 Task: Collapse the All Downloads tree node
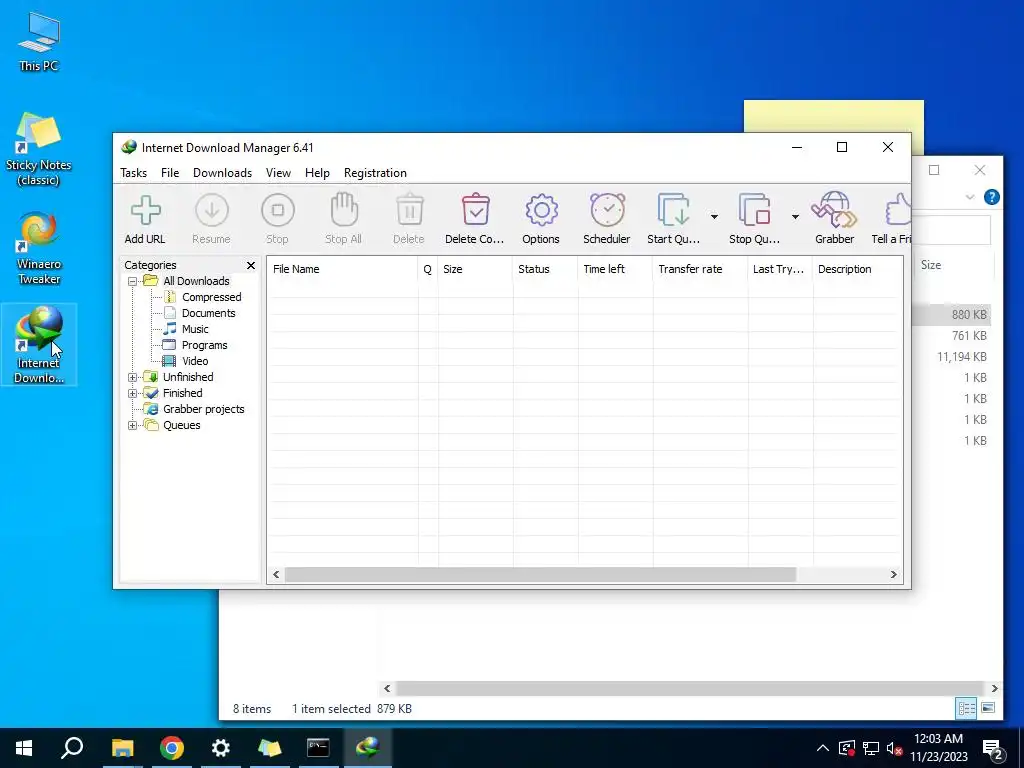coord(133,281)
